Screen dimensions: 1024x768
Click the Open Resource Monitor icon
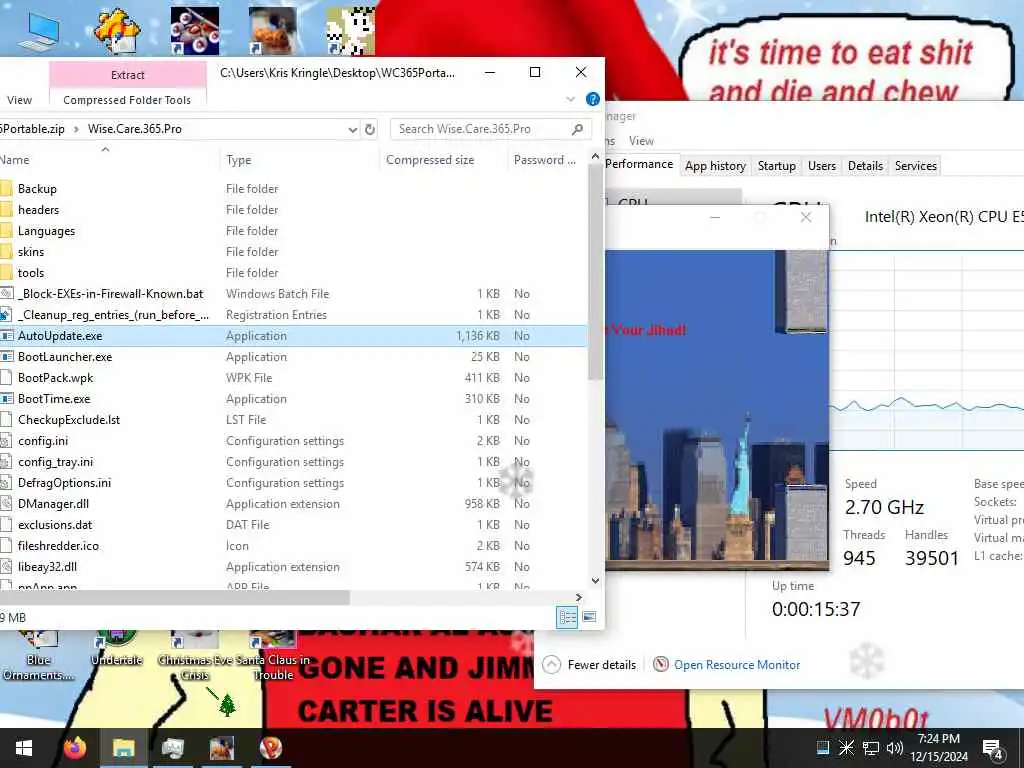pyautogui.click(x=661, y=664)
